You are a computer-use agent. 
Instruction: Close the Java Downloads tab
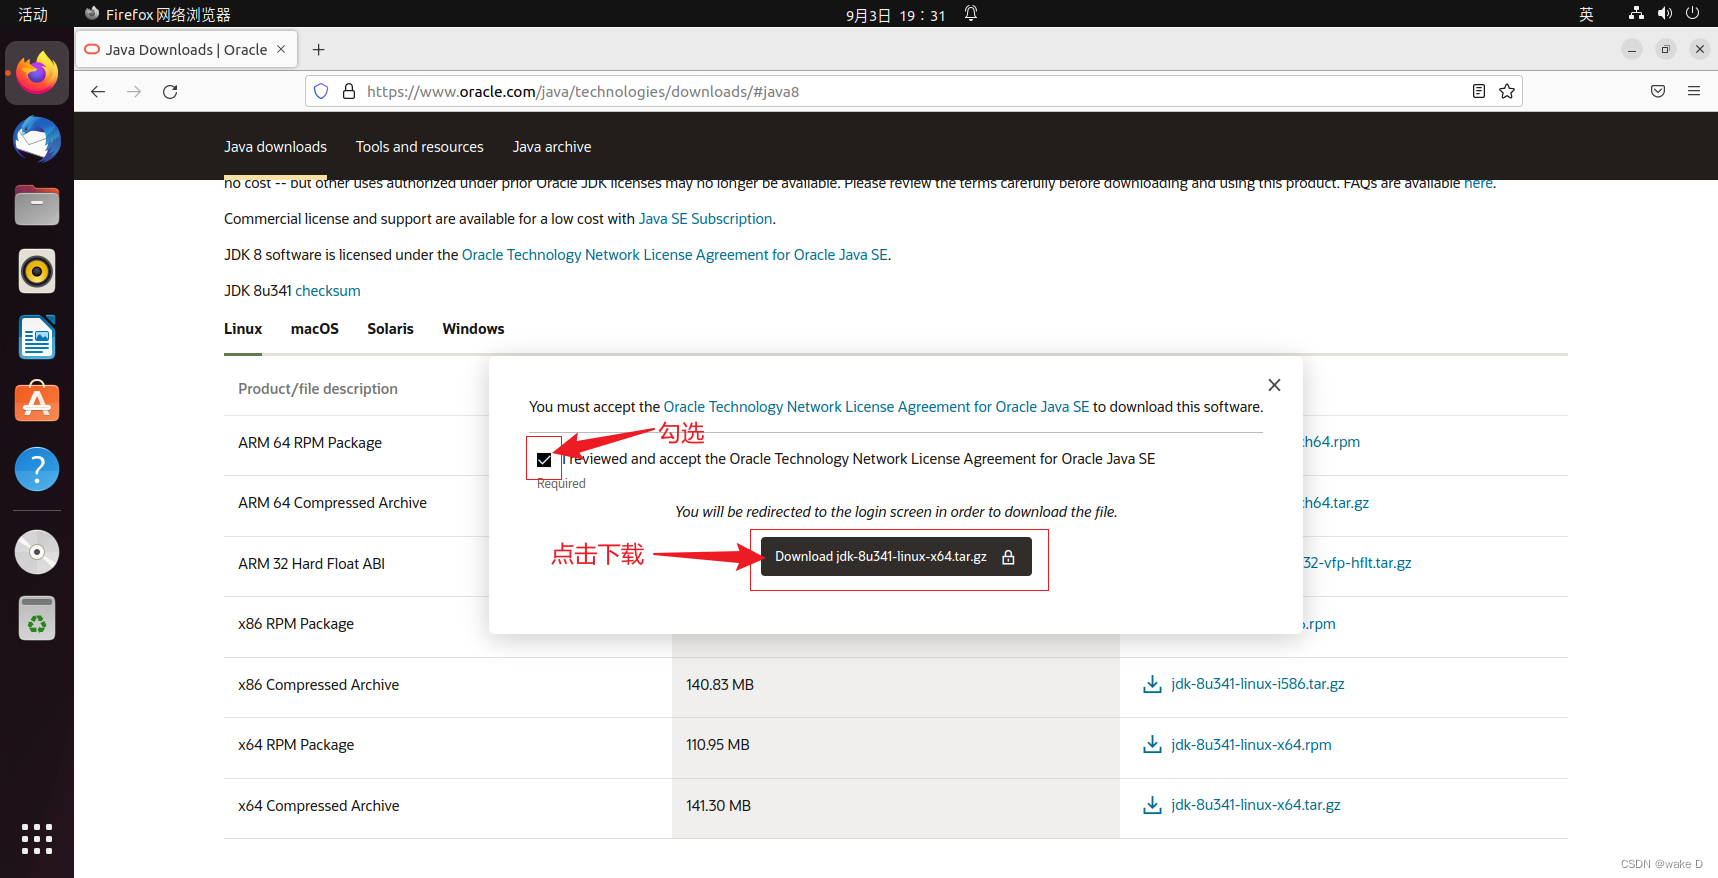click(x=281, y=49)
